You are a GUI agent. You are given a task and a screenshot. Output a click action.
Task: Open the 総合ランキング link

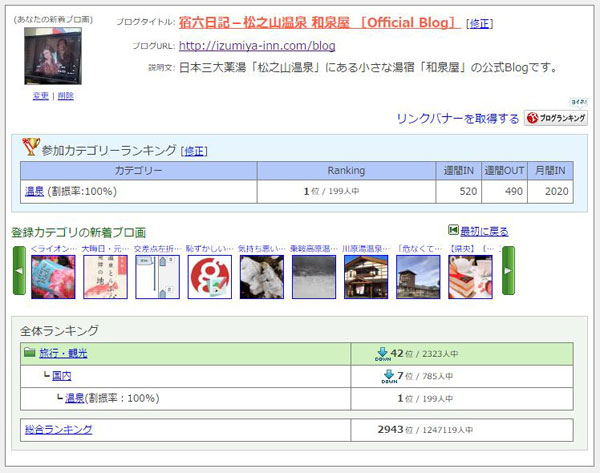coord(58,429)
